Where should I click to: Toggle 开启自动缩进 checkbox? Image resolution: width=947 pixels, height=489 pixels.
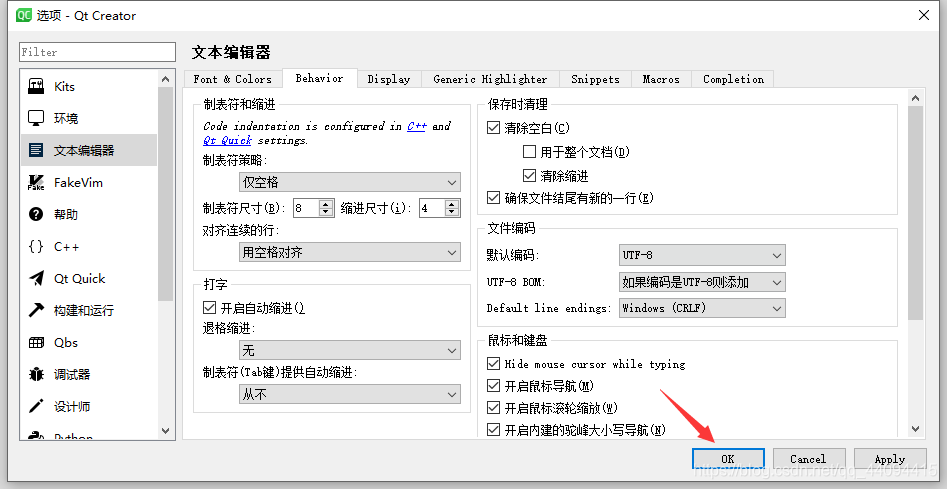(210, 308)
